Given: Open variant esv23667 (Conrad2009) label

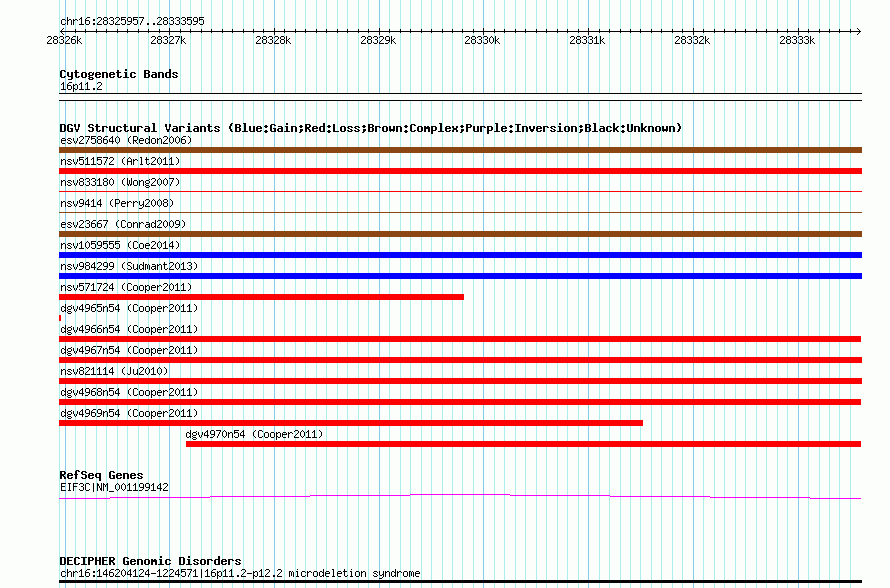Looking at the screenshot, I should (123, 224).
